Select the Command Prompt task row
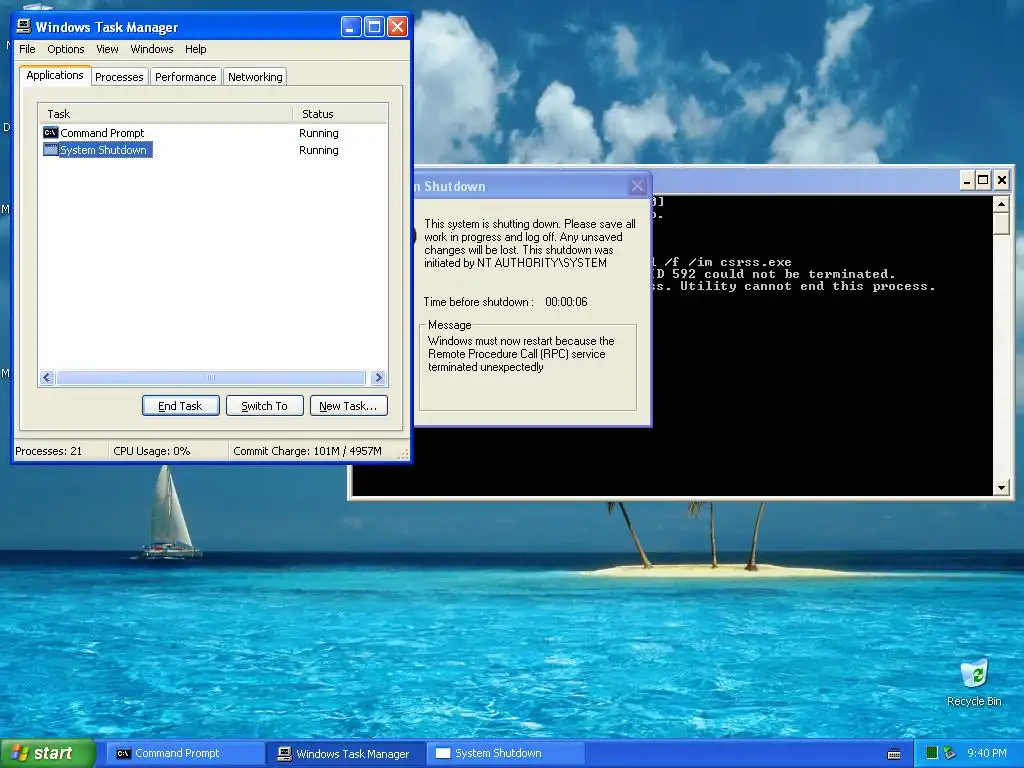 213,133
